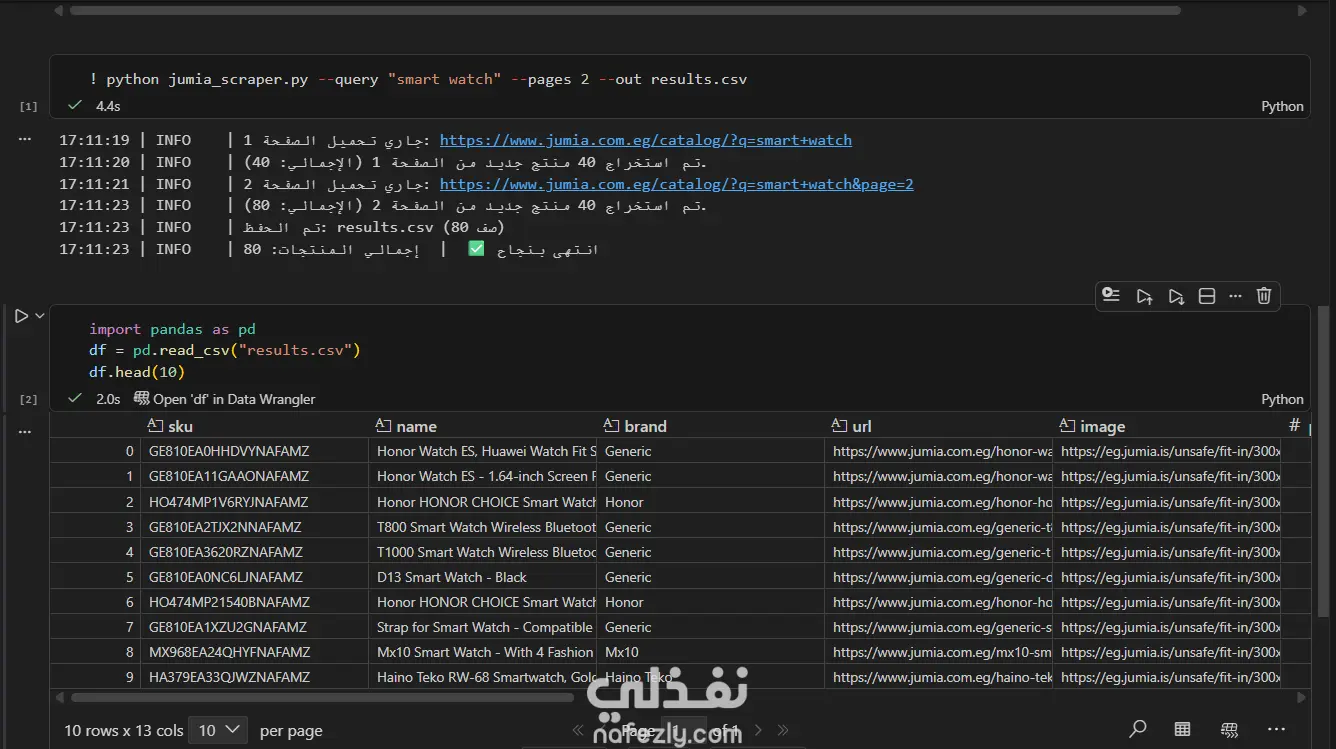This screenshot has height=749, width=1336.
Task: Select sku cell GE810EA0HHDVYNAFAMZ
Action: [254, 451]
